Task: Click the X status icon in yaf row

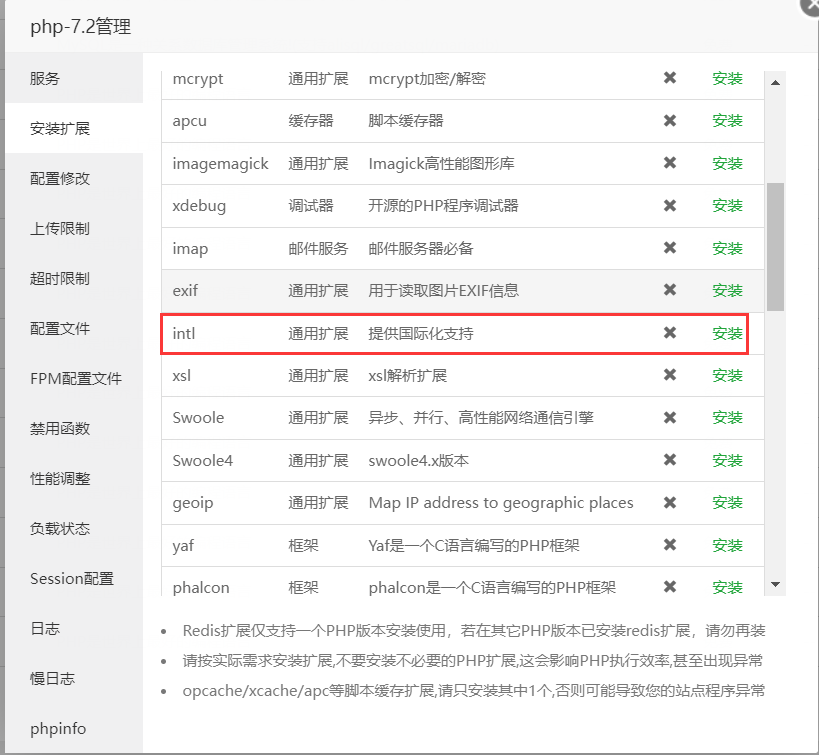Action: [x=670, y=545]
